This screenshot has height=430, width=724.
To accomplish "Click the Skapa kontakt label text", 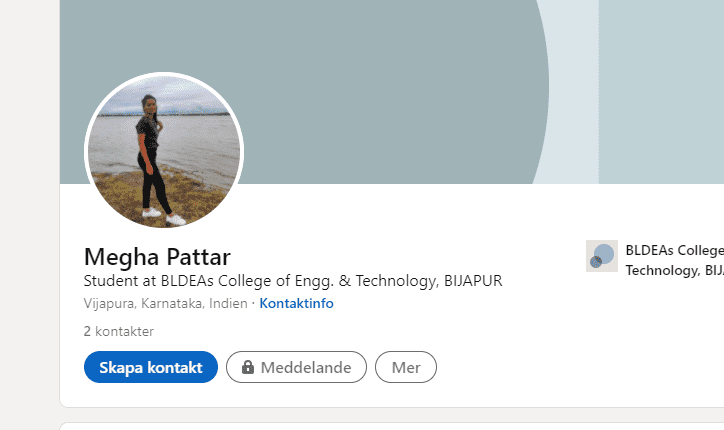I will (151, 368).
